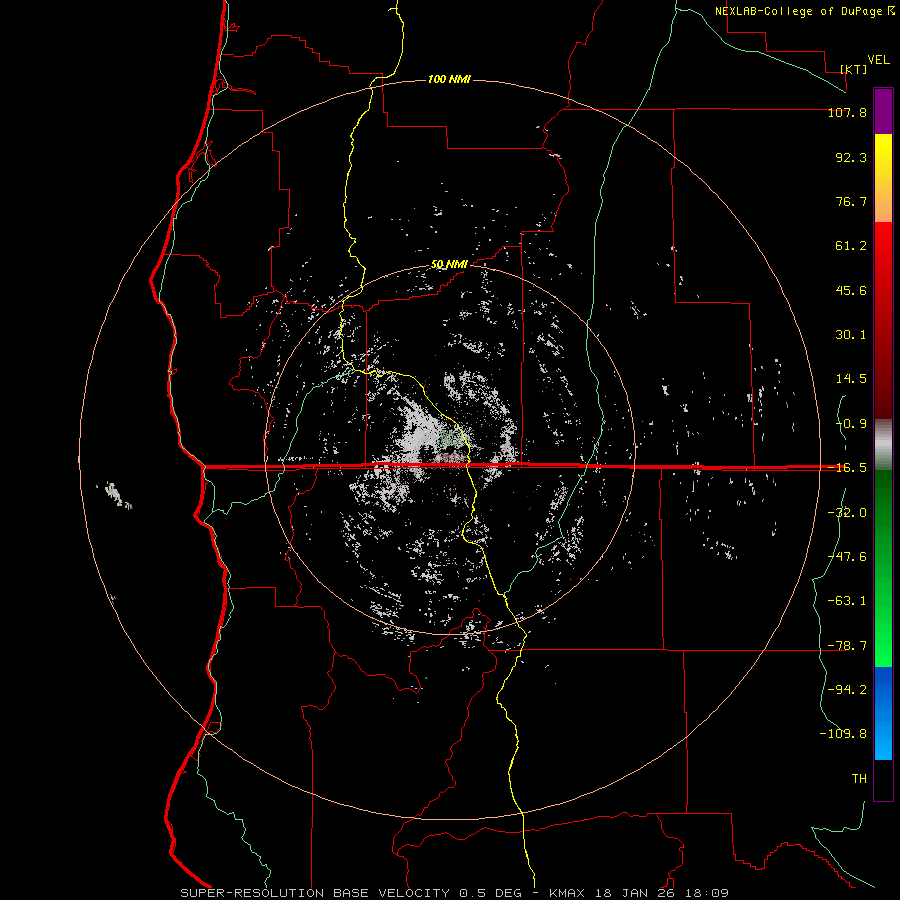Pick the gray segment of the color bar
The height and width of the screenshot is (900, 900).
coord(883,445)
